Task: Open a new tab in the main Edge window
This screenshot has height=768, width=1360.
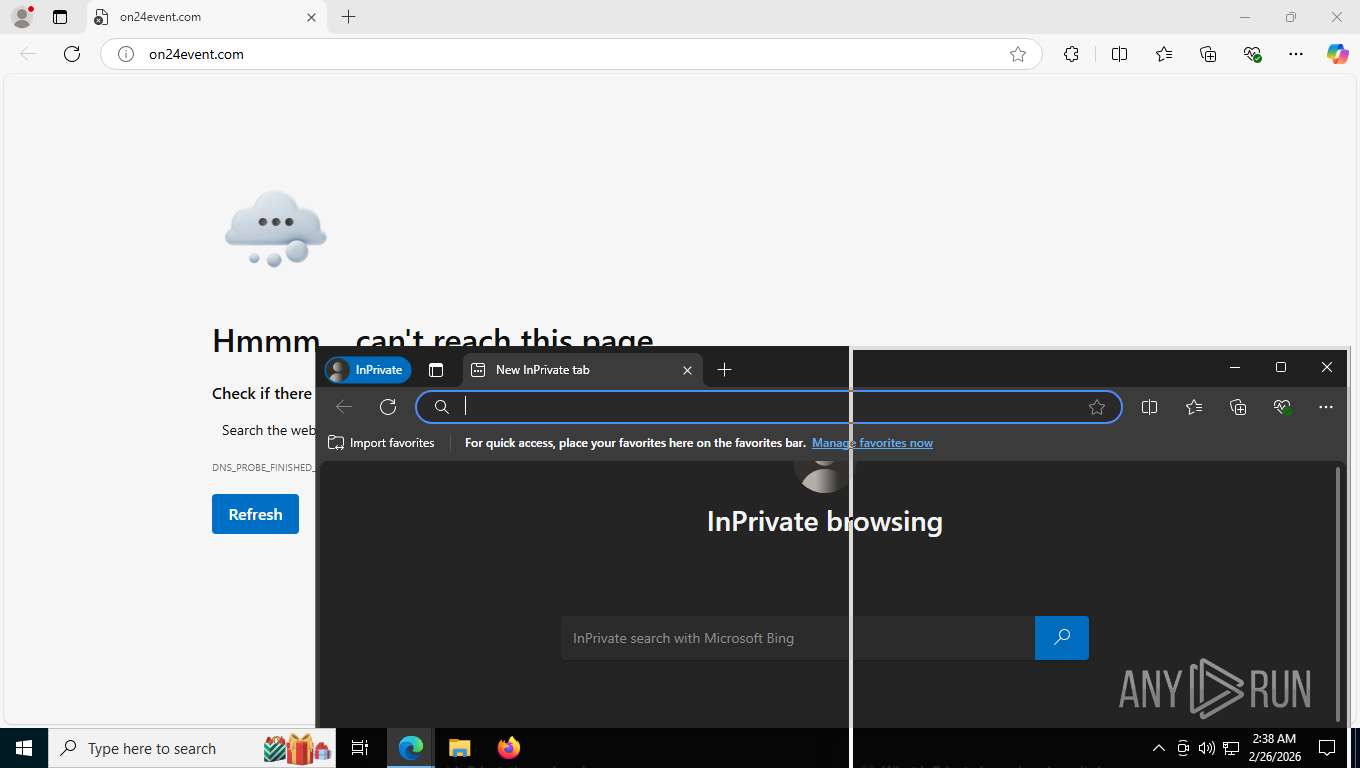Action: click(x=348, y=17)
